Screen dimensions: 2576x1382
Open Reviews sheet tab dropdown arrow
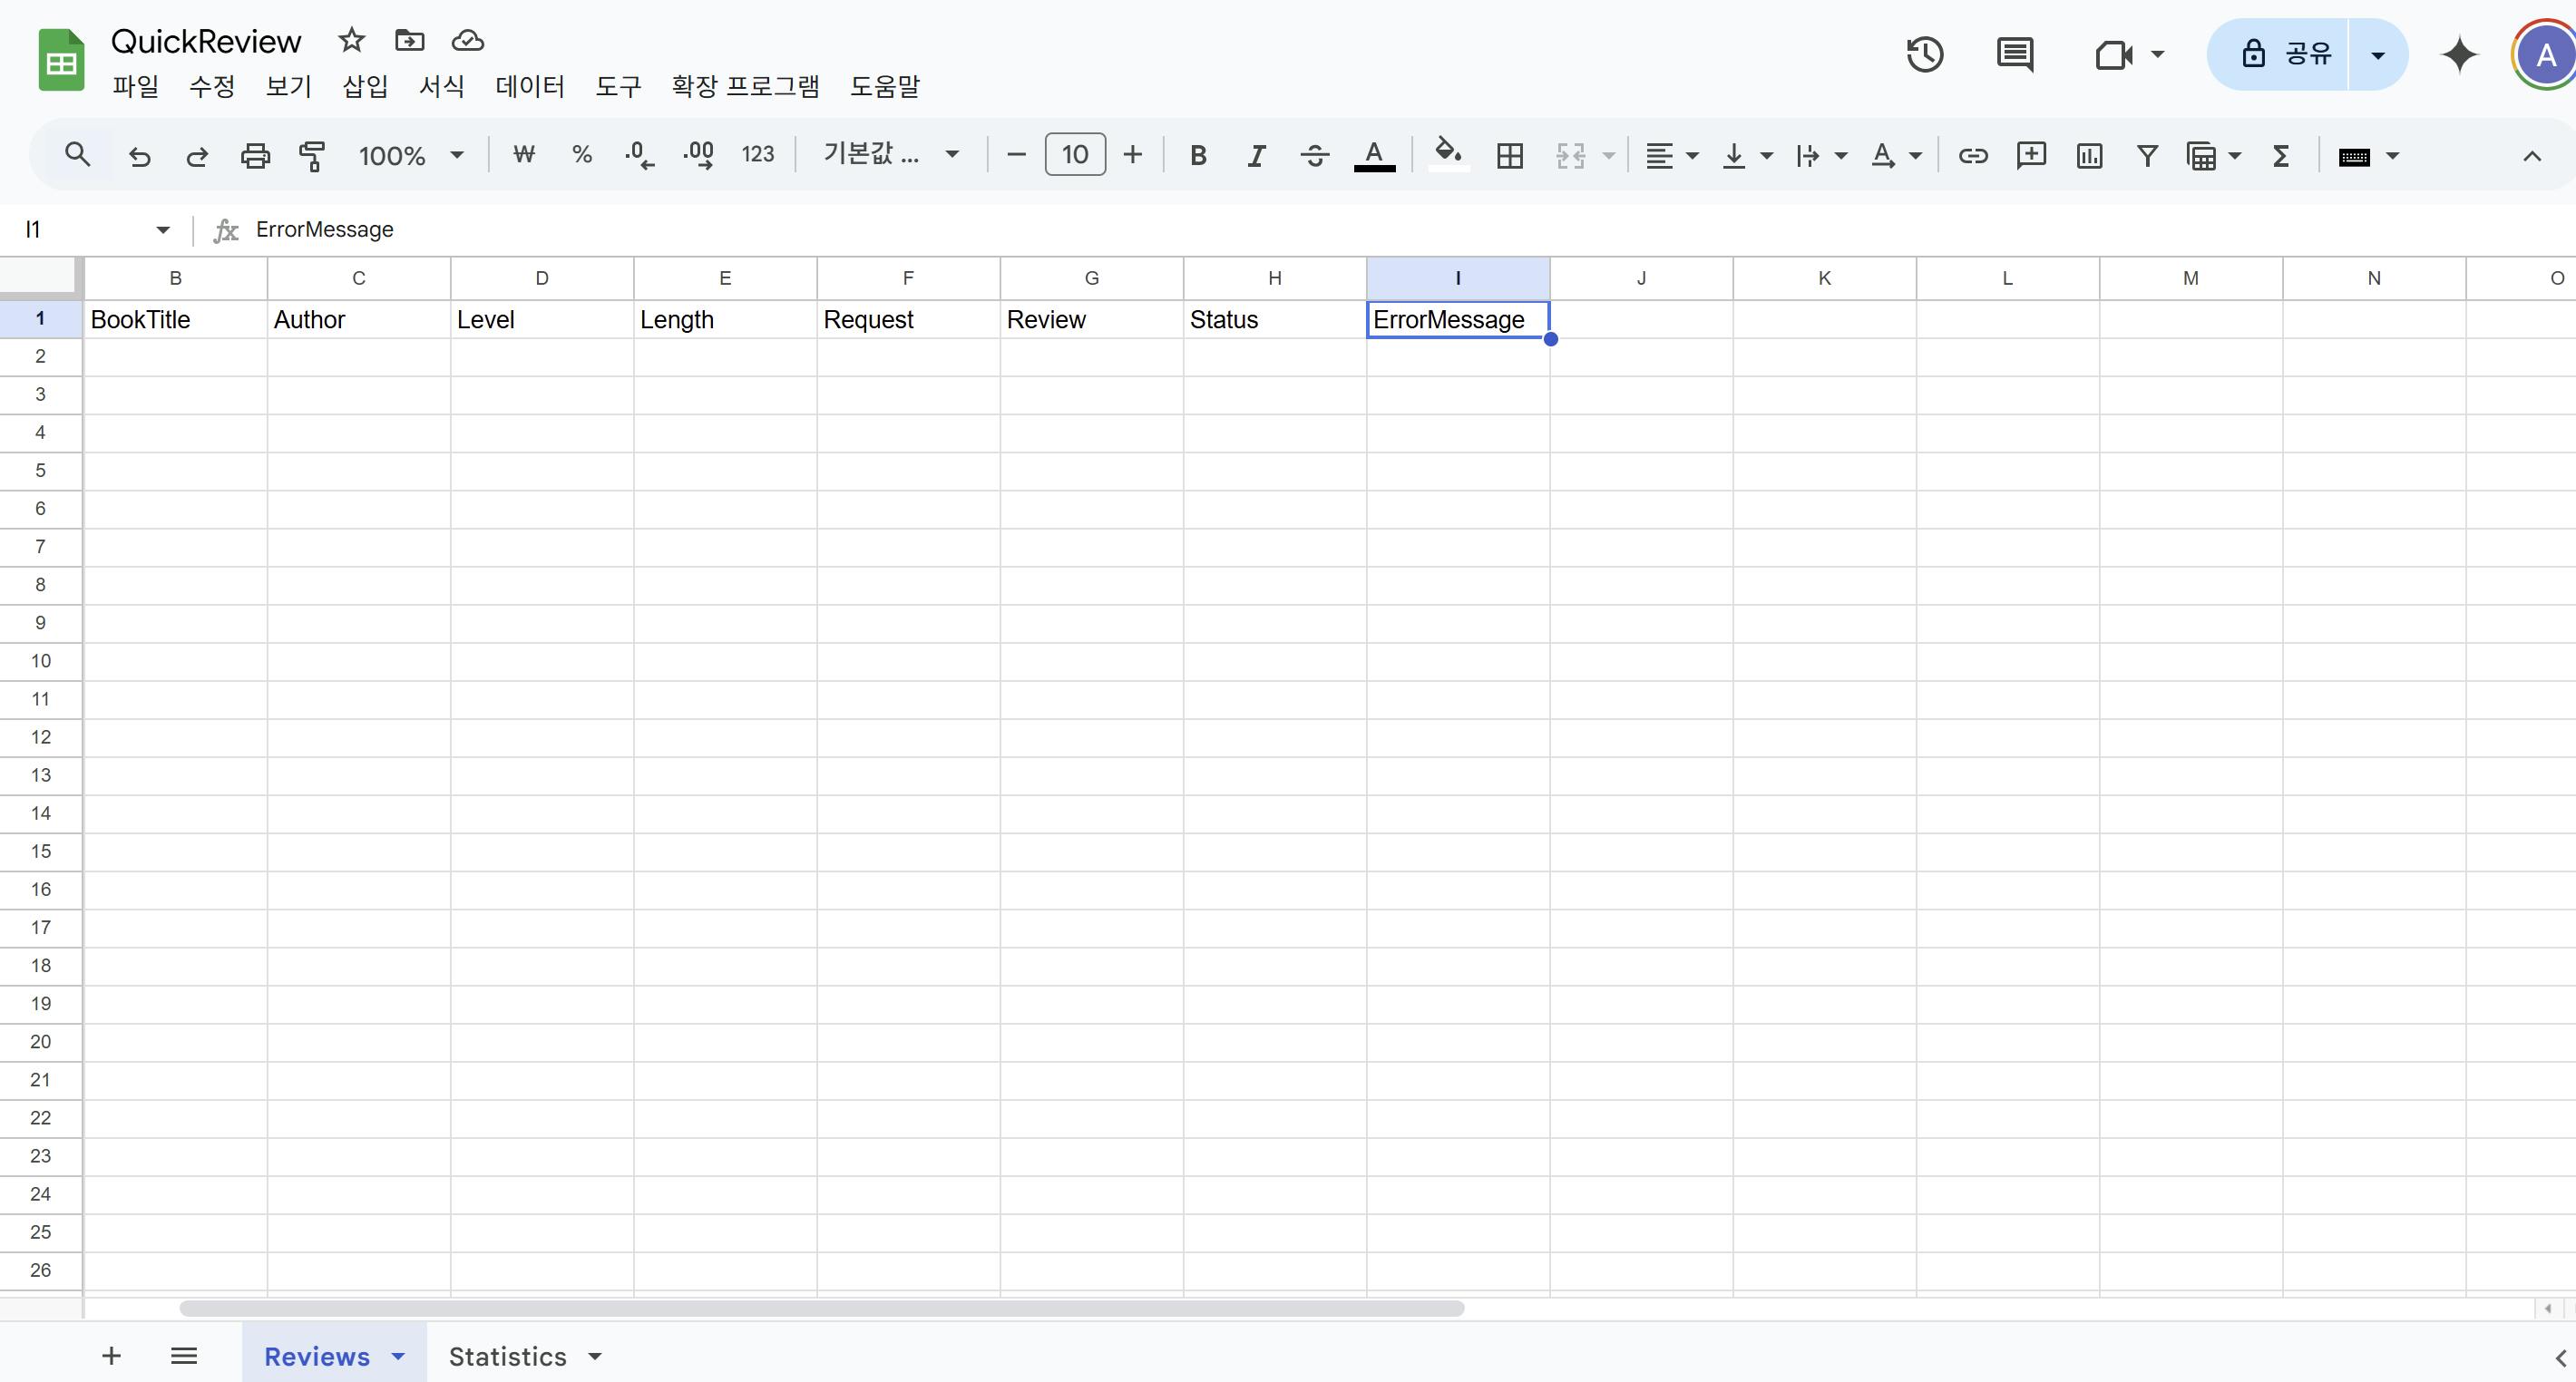398,1356
